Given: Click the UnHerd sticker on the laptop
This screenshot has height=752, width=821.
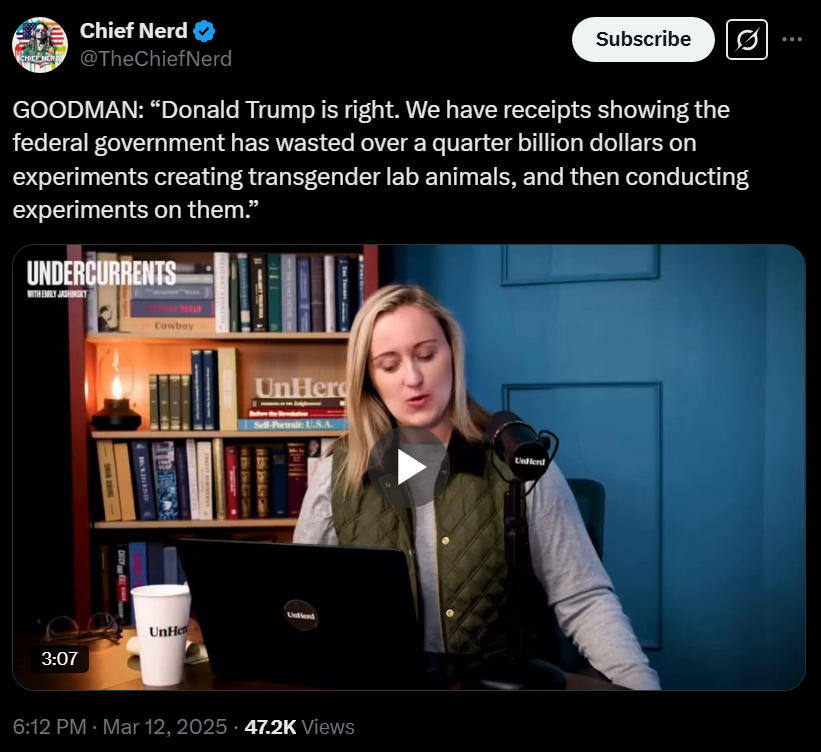Looking at the screenshot, I should (301, 615).
